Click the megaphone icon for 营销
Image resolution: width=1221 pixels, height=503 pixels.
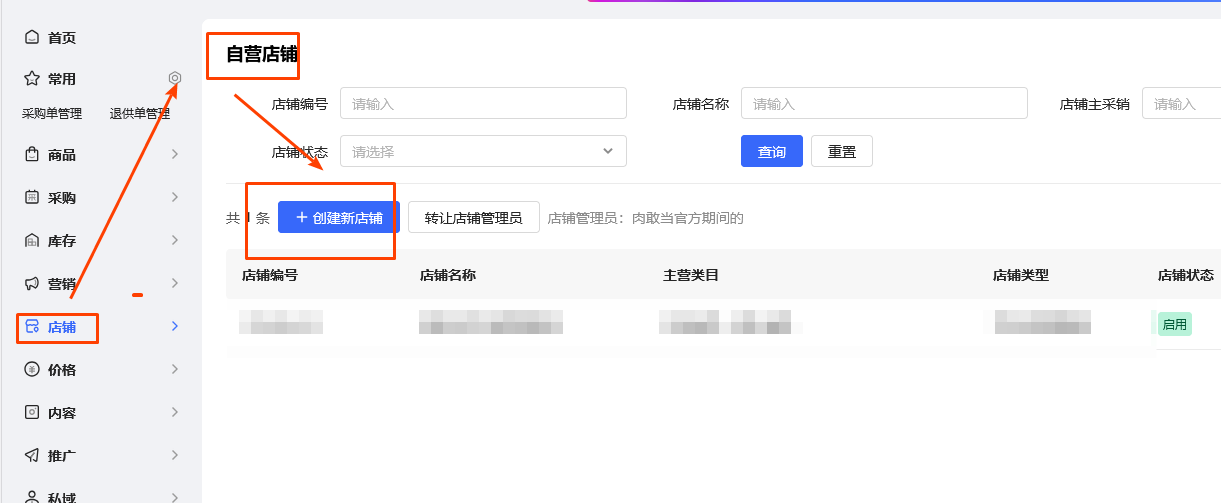coord(32,284)
